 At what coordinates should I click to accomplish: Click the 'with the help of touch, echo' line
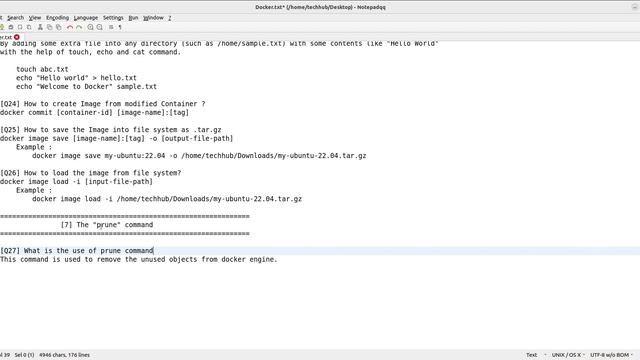point(90,52)
